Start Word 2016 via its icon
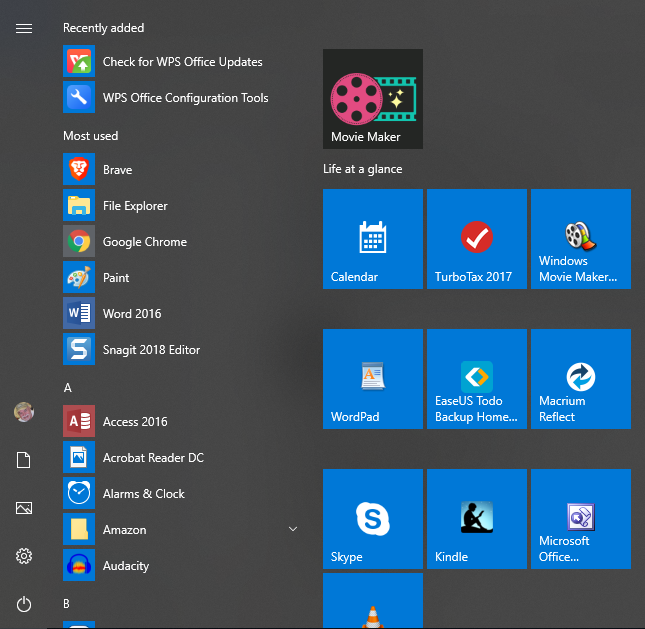This screenshot has height=629, width=645. click(79, 313)
